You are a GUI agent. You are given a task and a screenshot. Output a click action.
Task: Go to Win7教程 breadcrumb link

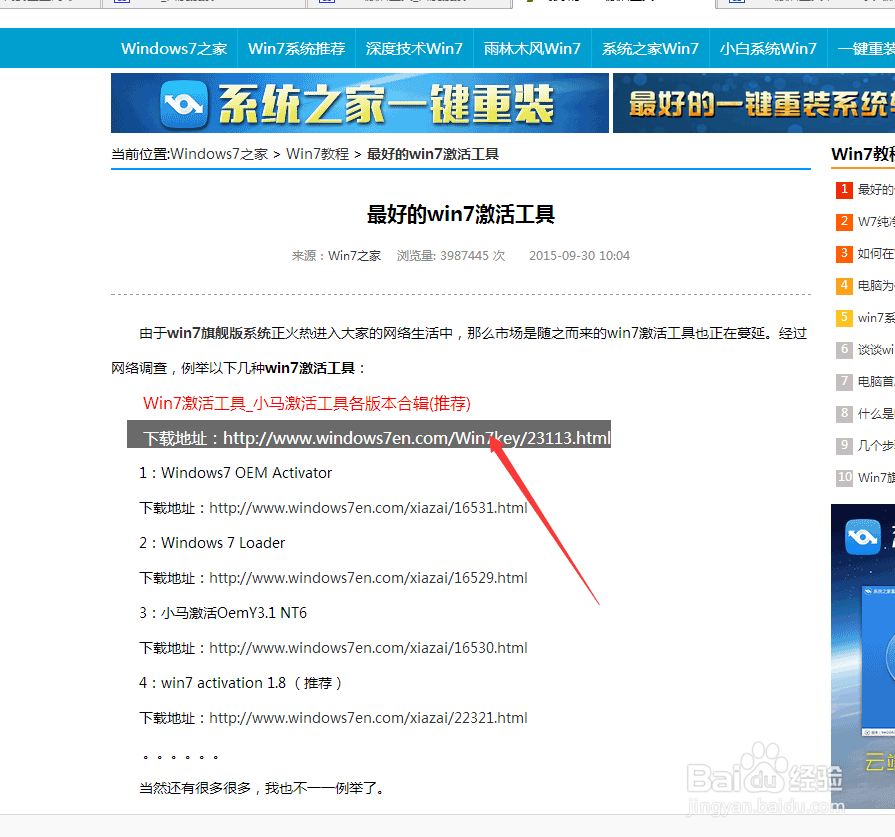pyautogui.click(x=317, y=154)
